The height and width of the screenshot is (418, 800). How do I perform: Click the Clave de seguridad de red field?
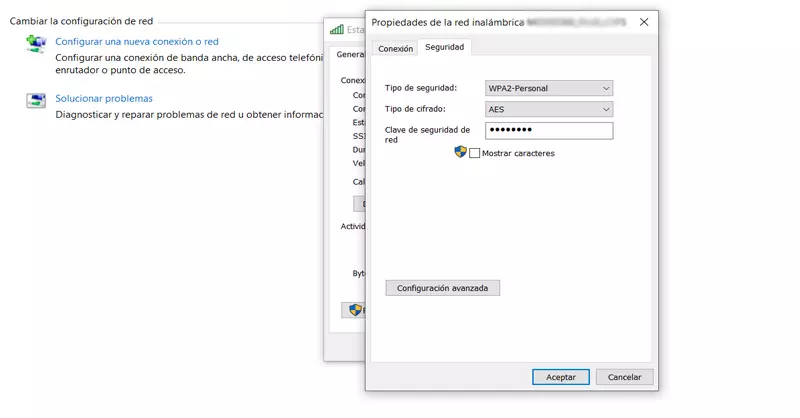tap(549, 131)
